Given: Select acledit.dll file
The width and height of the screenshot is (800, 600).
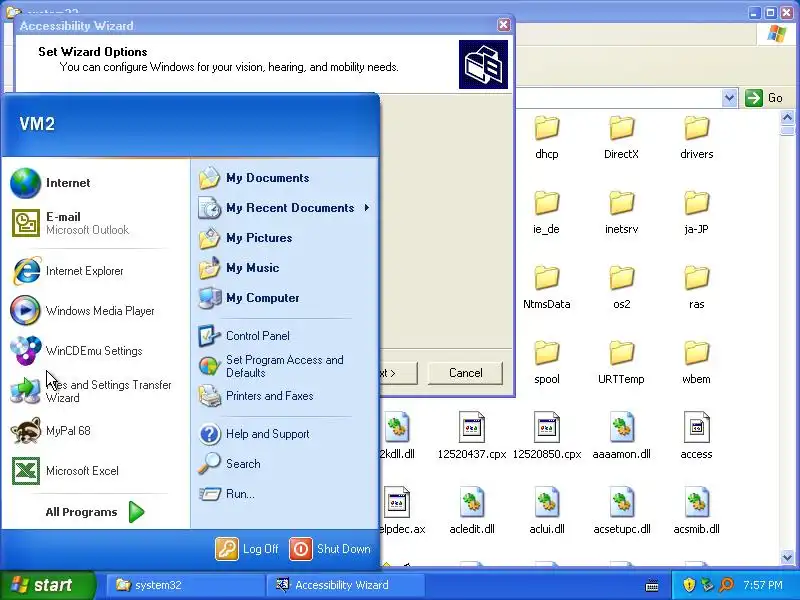Looking at the screenshot, I should point(472,510).
